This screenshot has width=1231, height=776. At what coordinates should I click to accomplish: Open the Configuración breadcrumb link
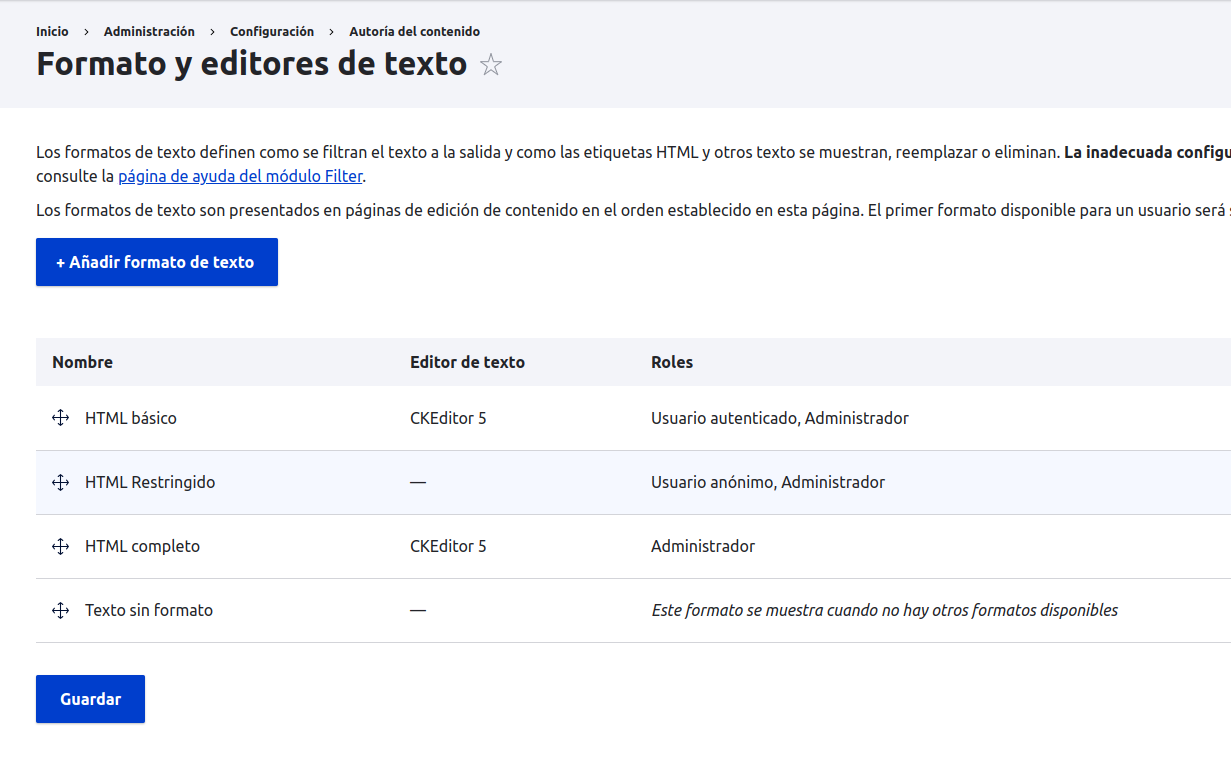pos(272,32)
